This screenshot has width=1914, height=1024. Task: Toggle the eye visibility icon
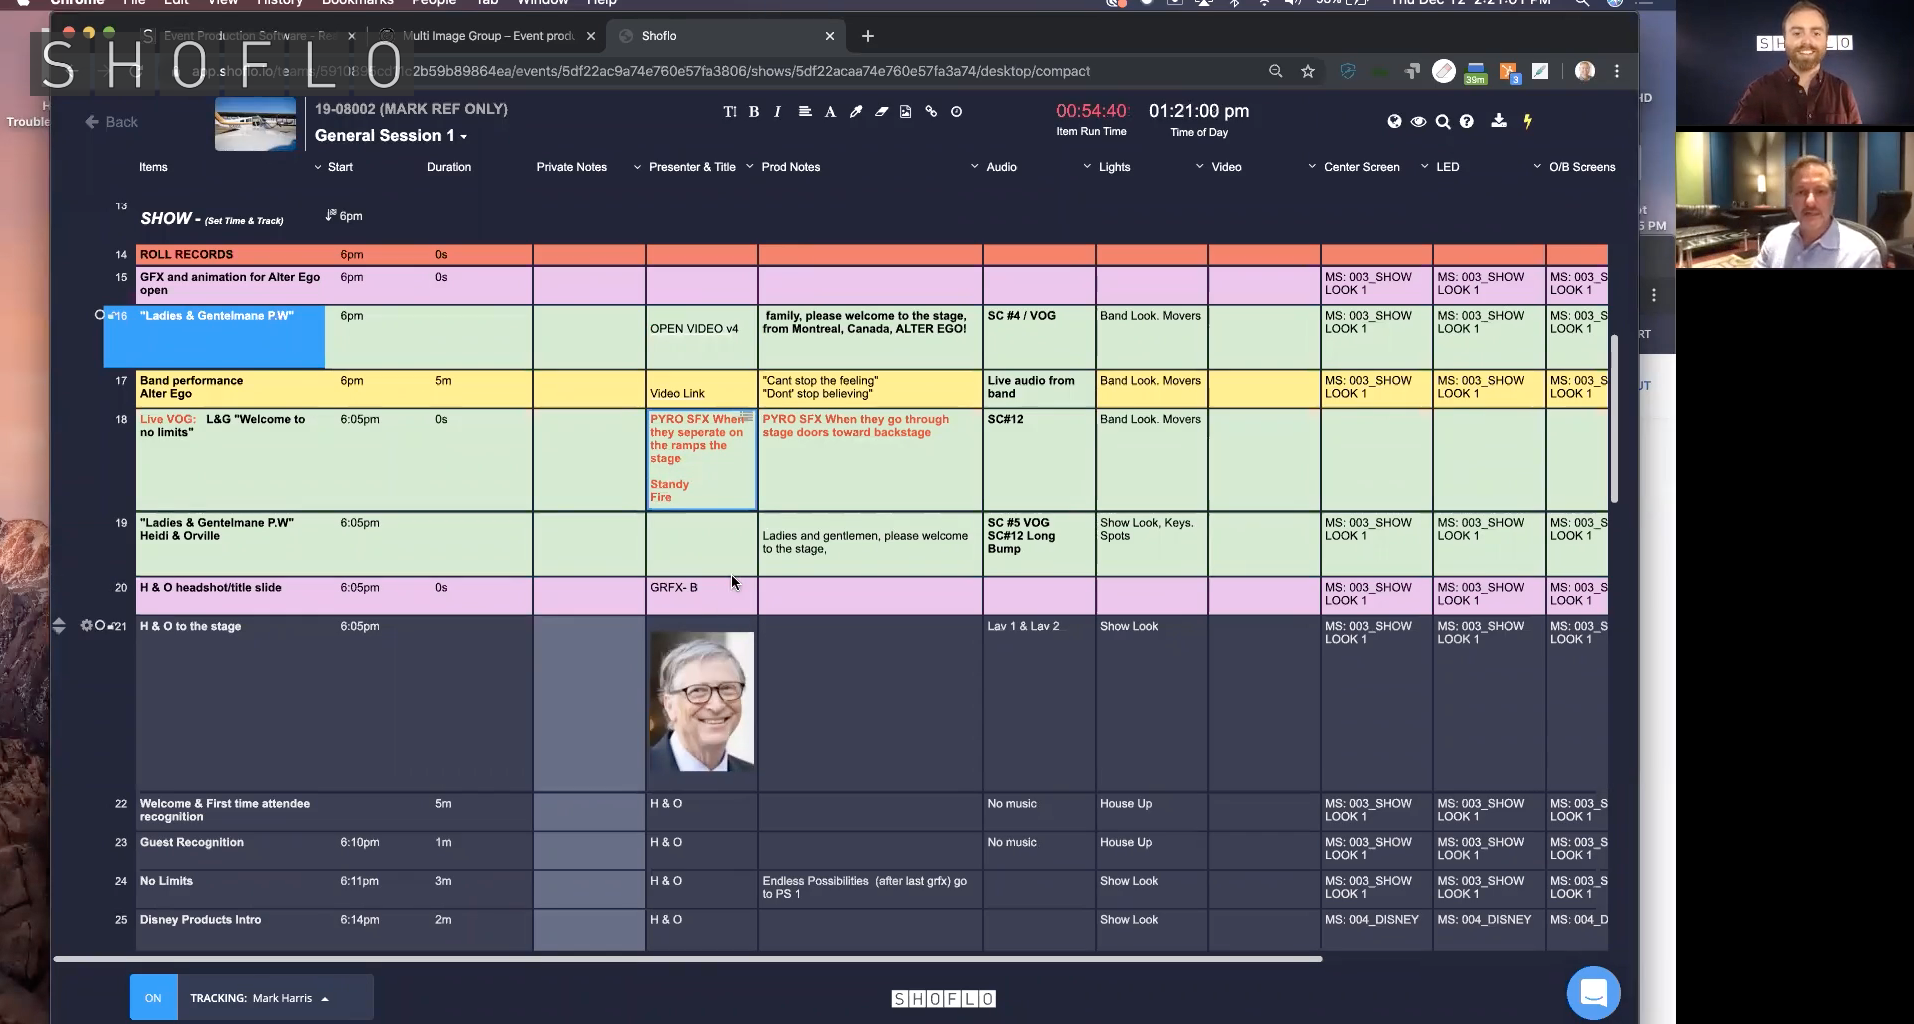[1418, 122]
